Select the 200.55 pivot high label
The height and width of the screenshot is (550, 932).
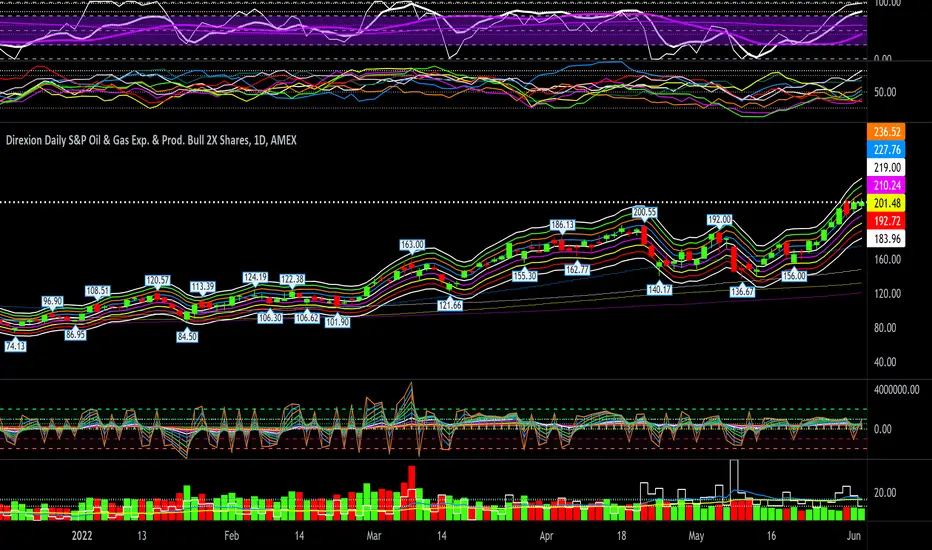click(x=644, y=212)
